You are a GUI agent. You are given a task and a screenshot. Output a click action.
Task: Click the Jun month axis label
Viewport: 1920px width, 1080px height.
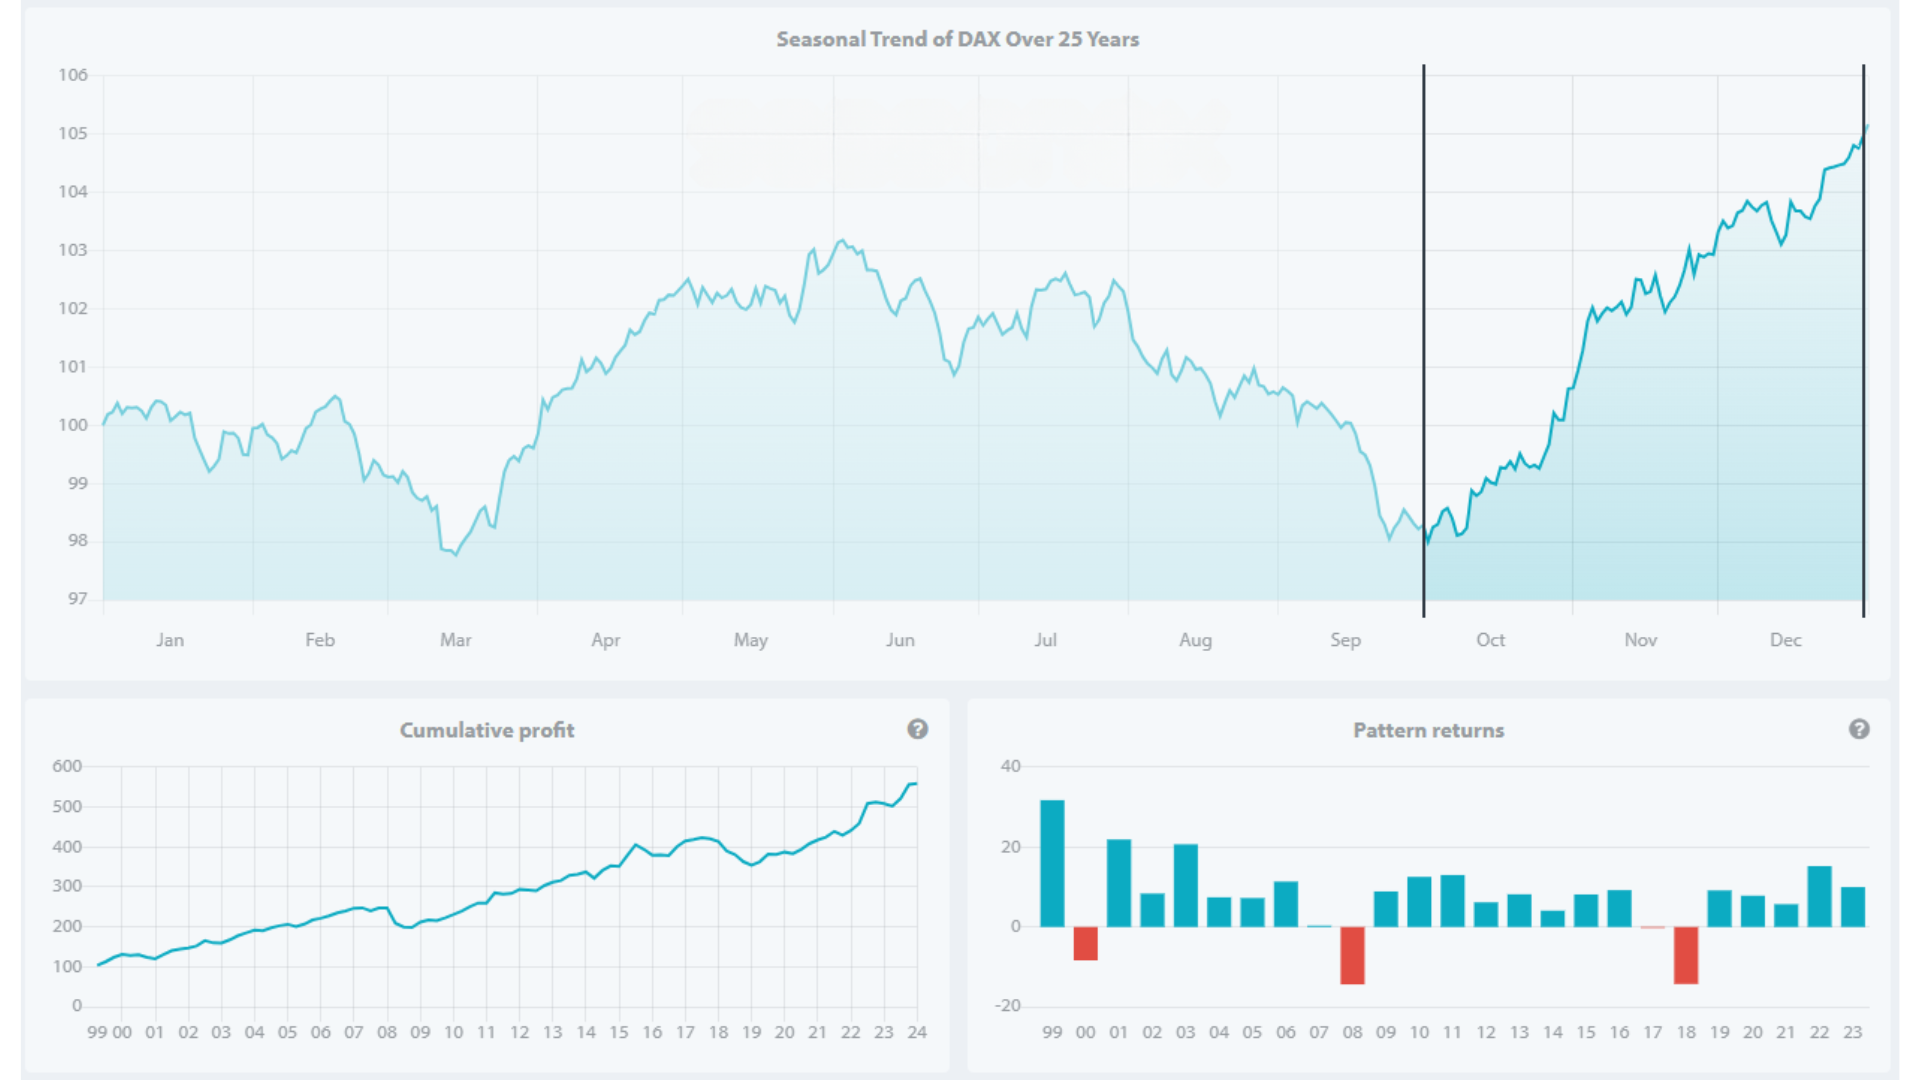point(899,640)
